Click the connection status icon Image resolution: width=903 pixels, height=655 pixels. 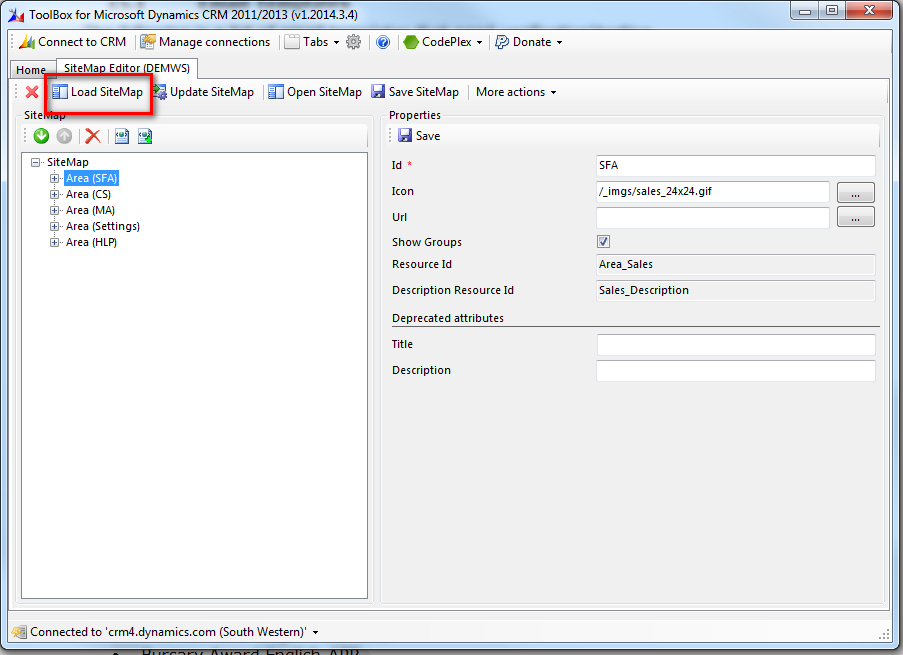(x=19, y=632)
